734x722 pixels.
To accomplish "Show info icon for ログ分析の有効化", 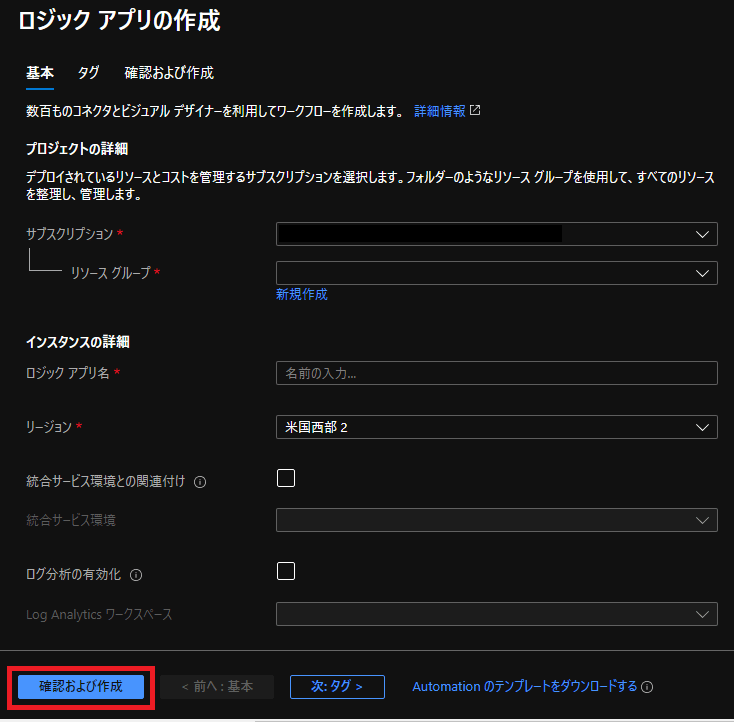I will (x=136, y=575).
